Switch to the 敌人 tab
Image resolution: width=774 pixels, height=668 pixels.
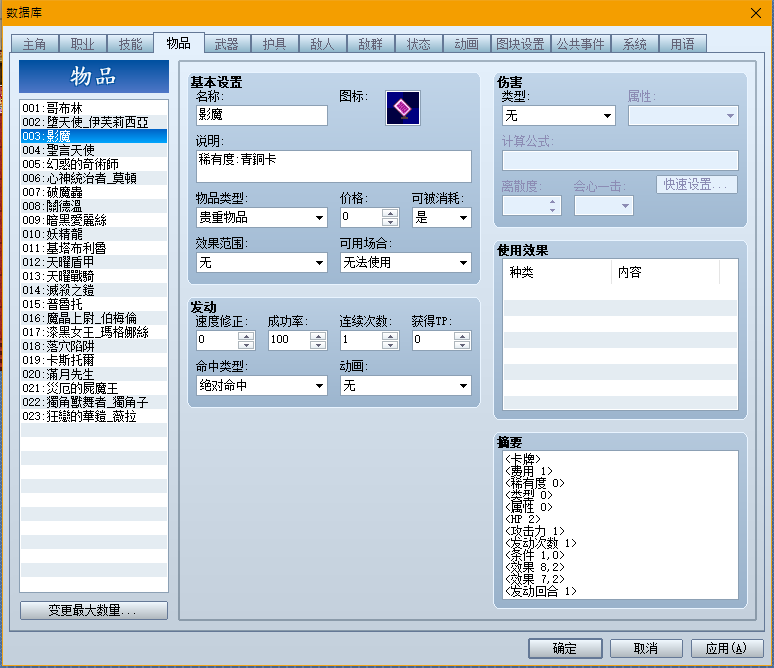pyautogui.click(x=322, y=44)
